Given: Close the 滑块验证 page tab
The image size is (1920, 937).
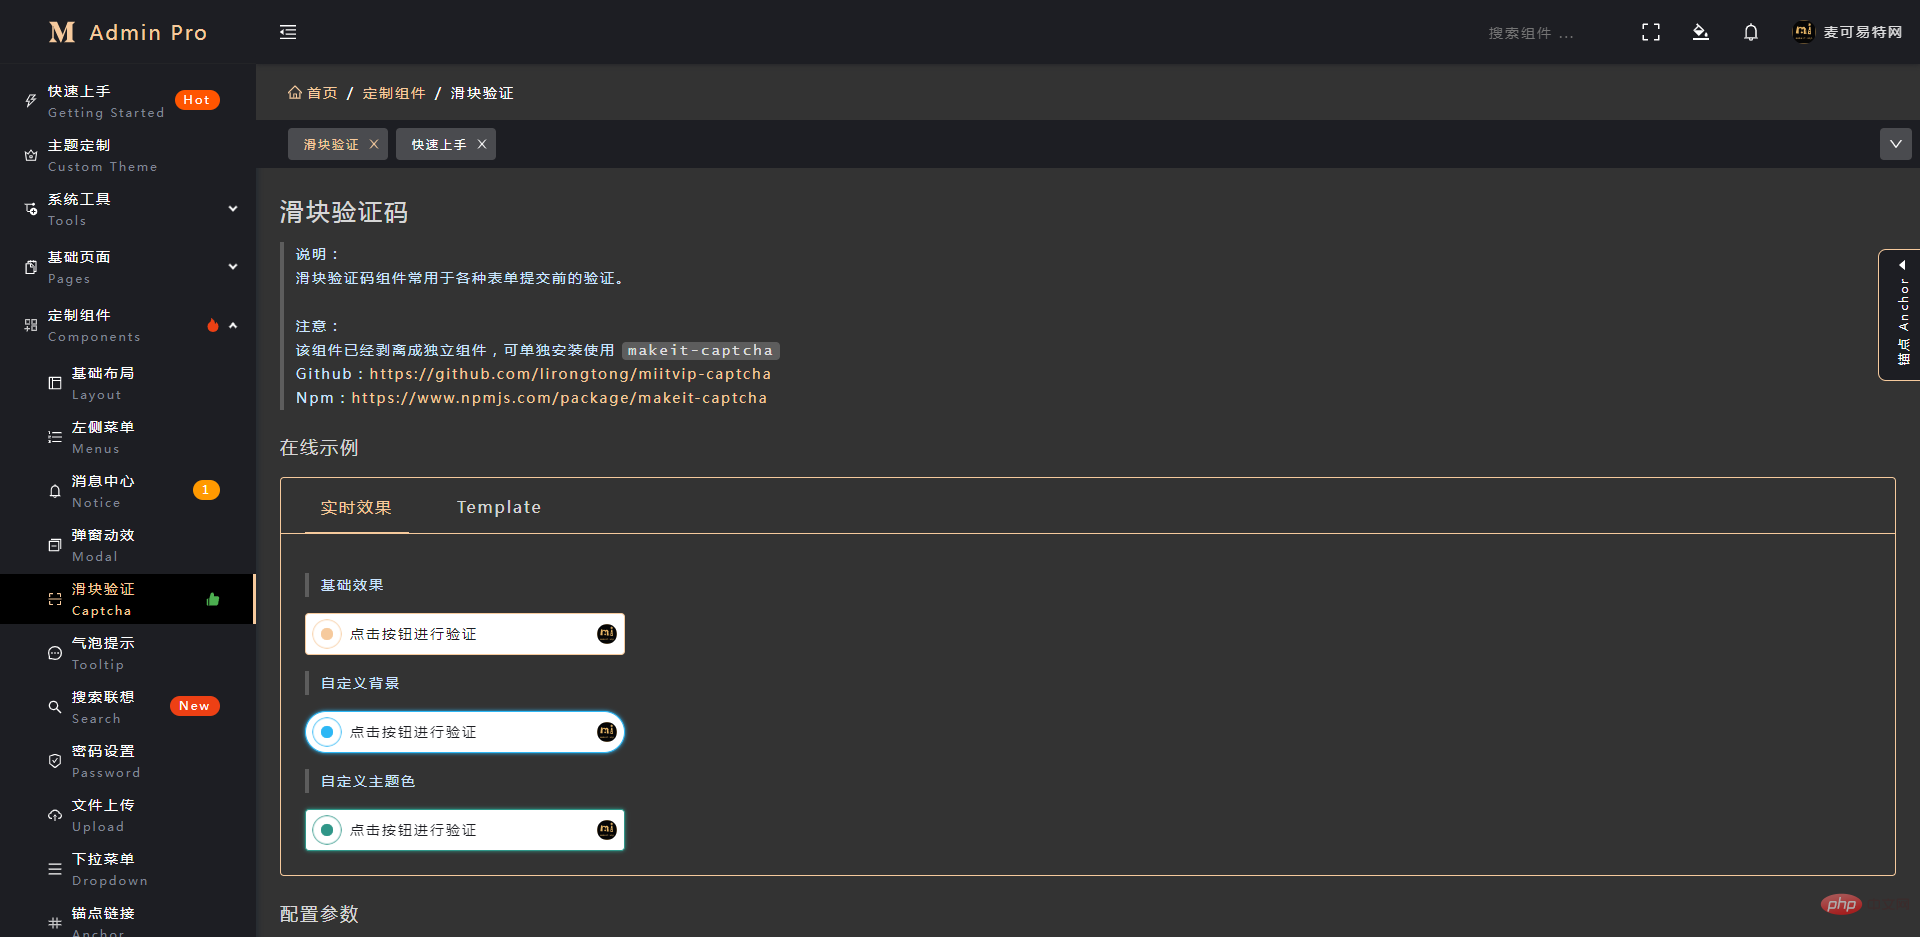Looking at the screenshot, I should click(374, 144).
